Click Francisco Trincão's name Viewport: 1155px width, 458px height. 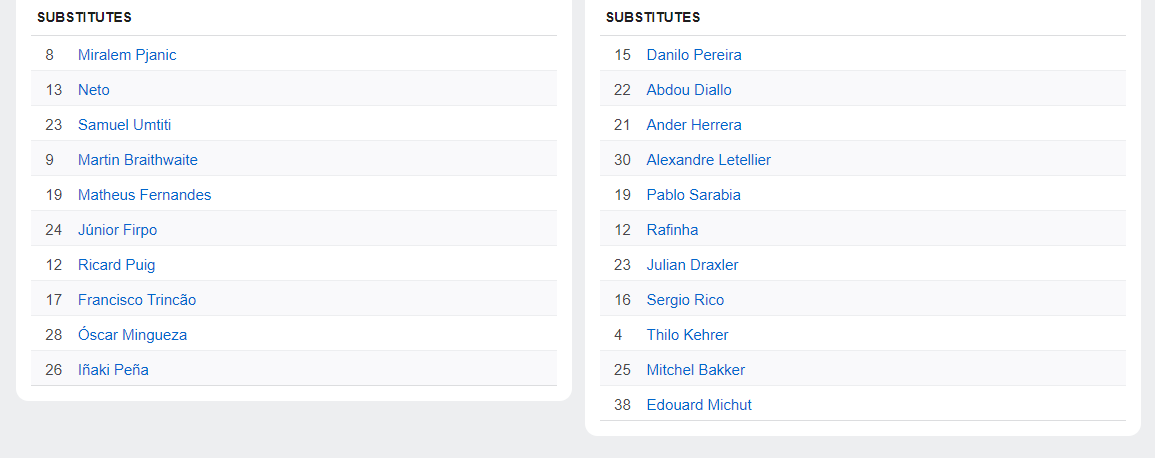[137, 300]
